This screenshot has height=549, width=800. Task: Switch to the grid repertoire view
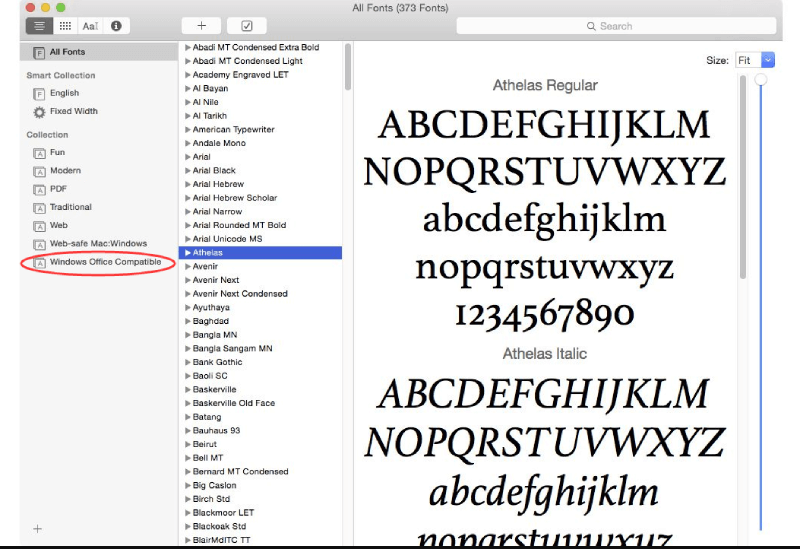[x=65, y=25]
